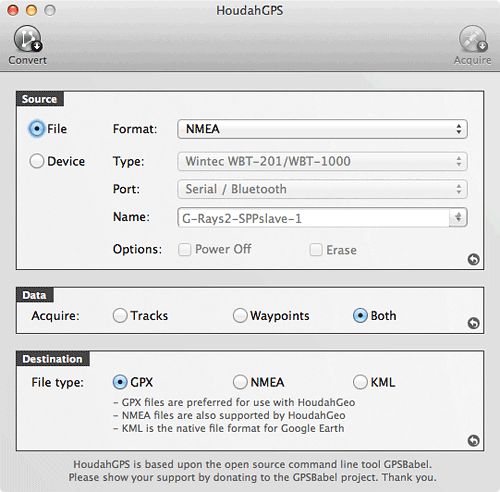Click the 'Please show your support' donation line
This screenshot has width=500, height=492.
[252, 477]
